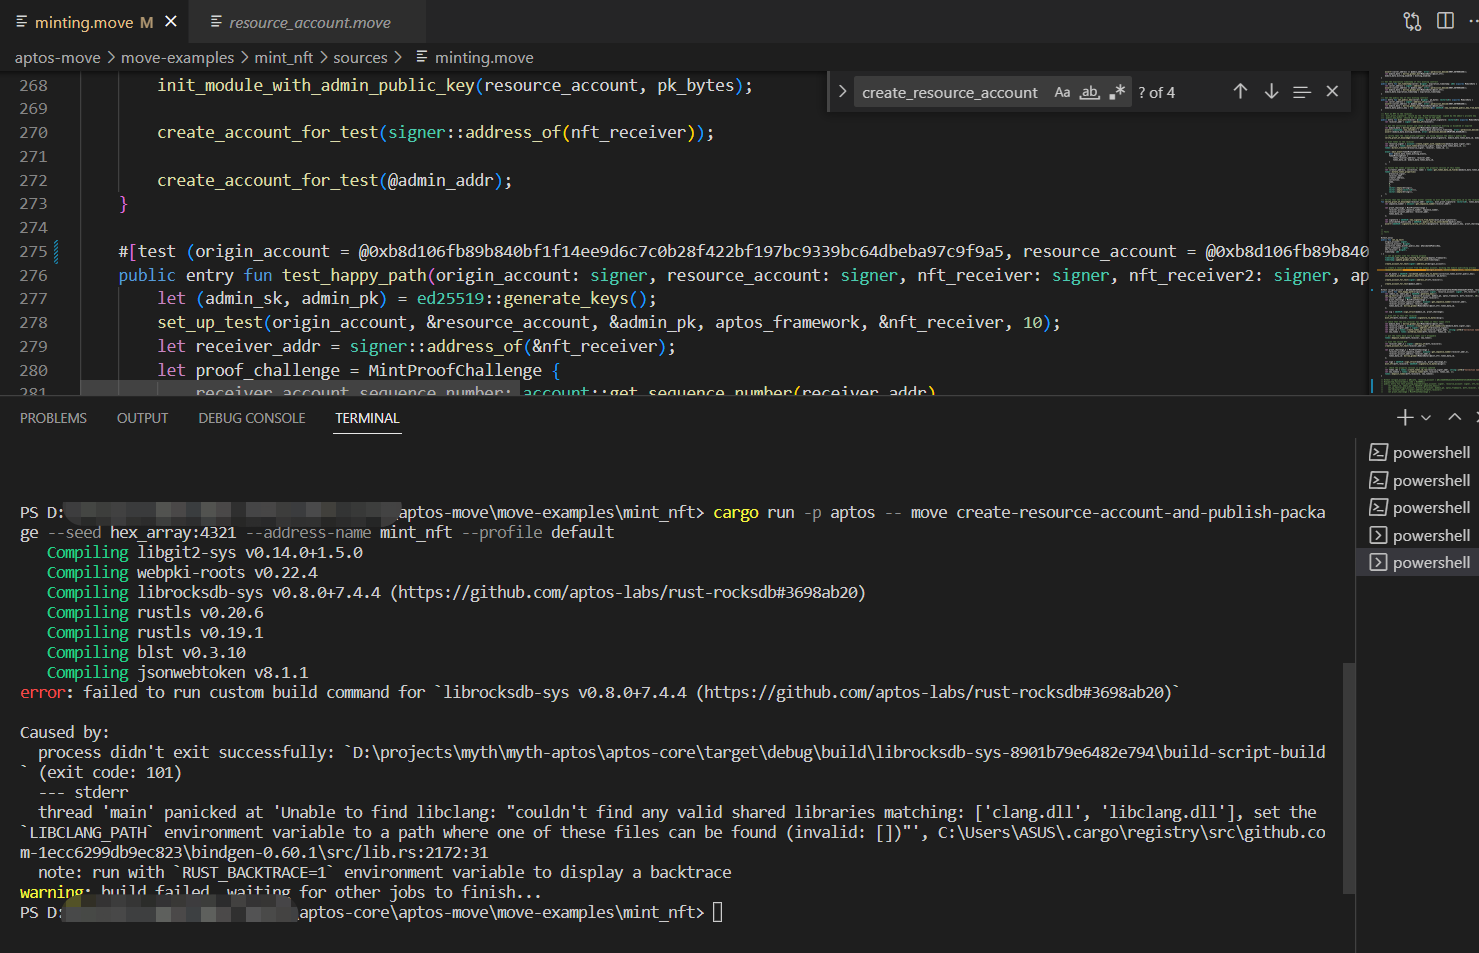Viewport: 1479px width, 953px height.
Task: Open the DEBUG CONSOLE panel tab
Action: 252,418
